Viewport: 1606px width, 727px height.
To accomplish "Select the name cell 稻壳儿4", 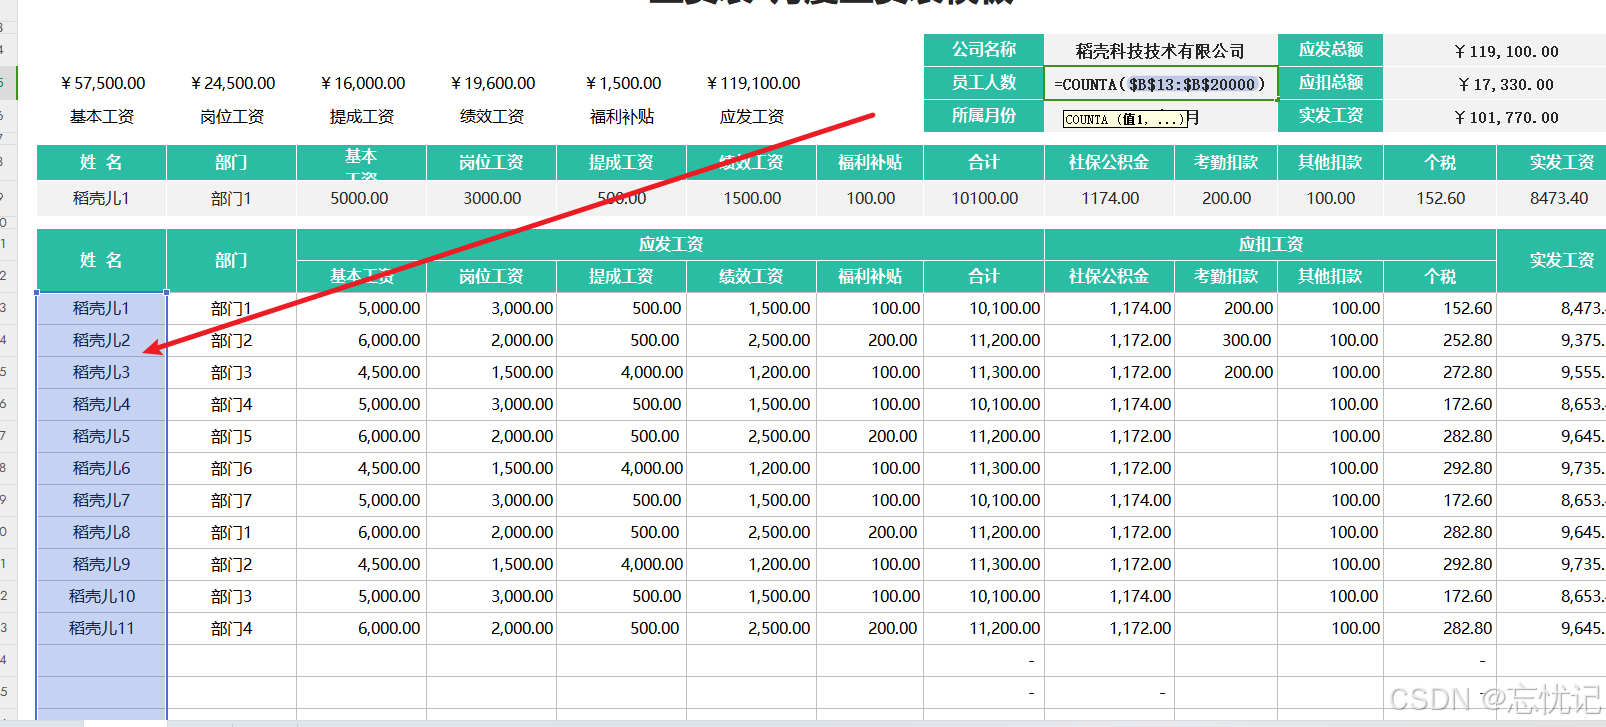I will (x=101, y=404).
